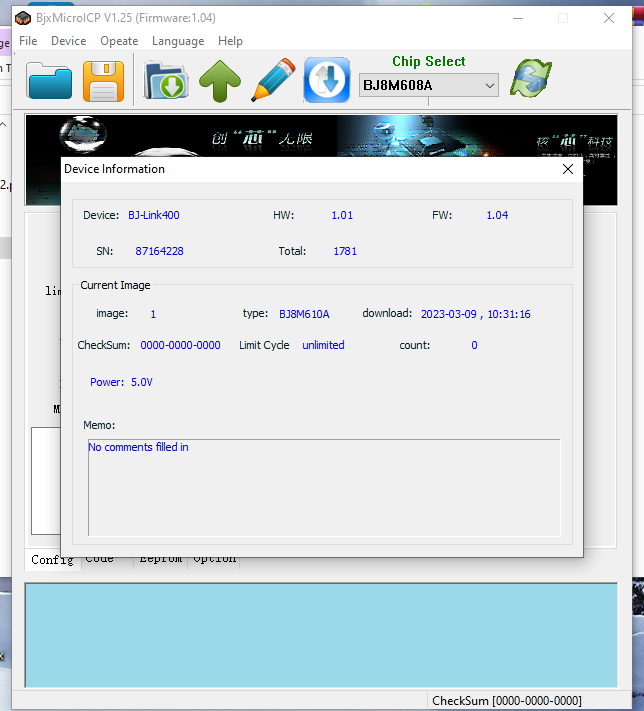Click the folder icon with green download arrow
This screenshot has height=711, width=644.
click(166, 80)
